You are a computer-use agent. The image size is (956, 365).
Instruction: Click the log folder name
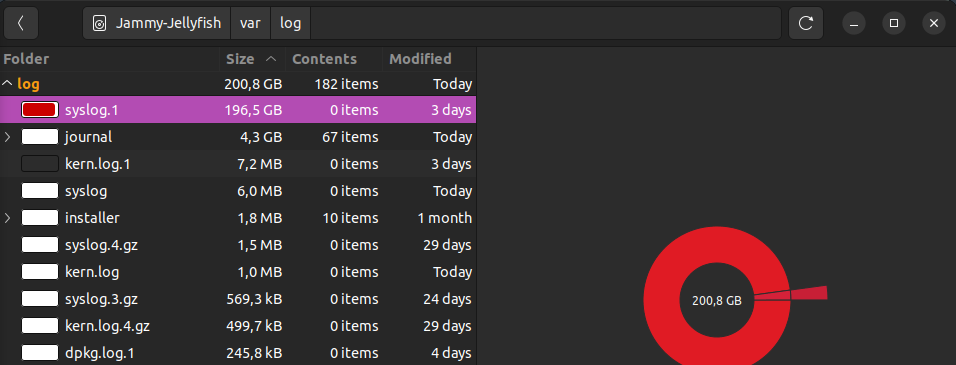click(29, 83)
